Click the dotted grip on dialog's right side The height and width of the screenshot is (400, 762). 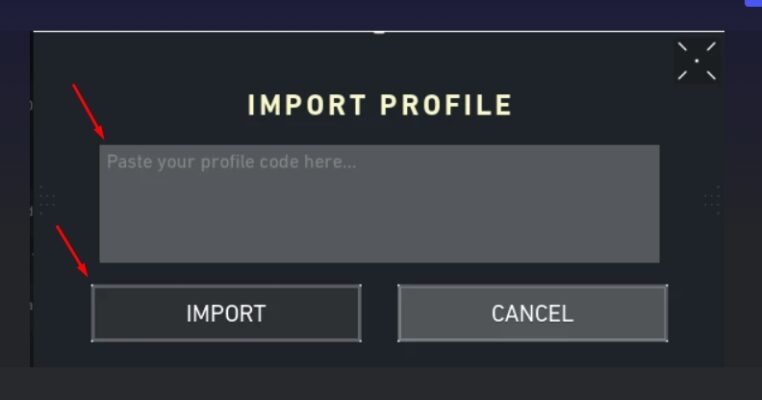click(x=712, y=199)
